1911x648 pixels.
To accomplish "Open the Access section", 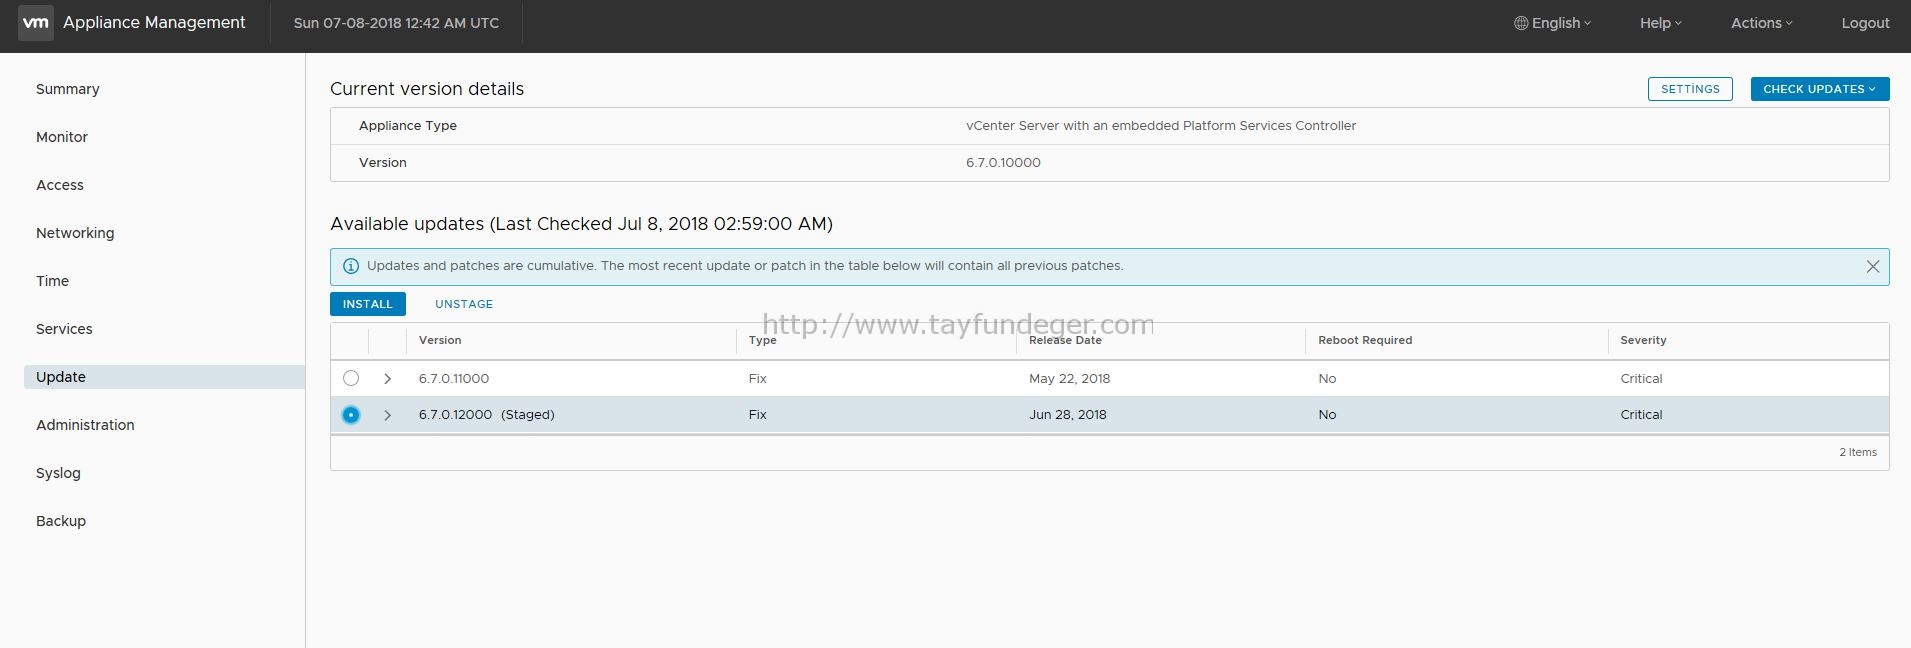I will (x=60, y=185).
